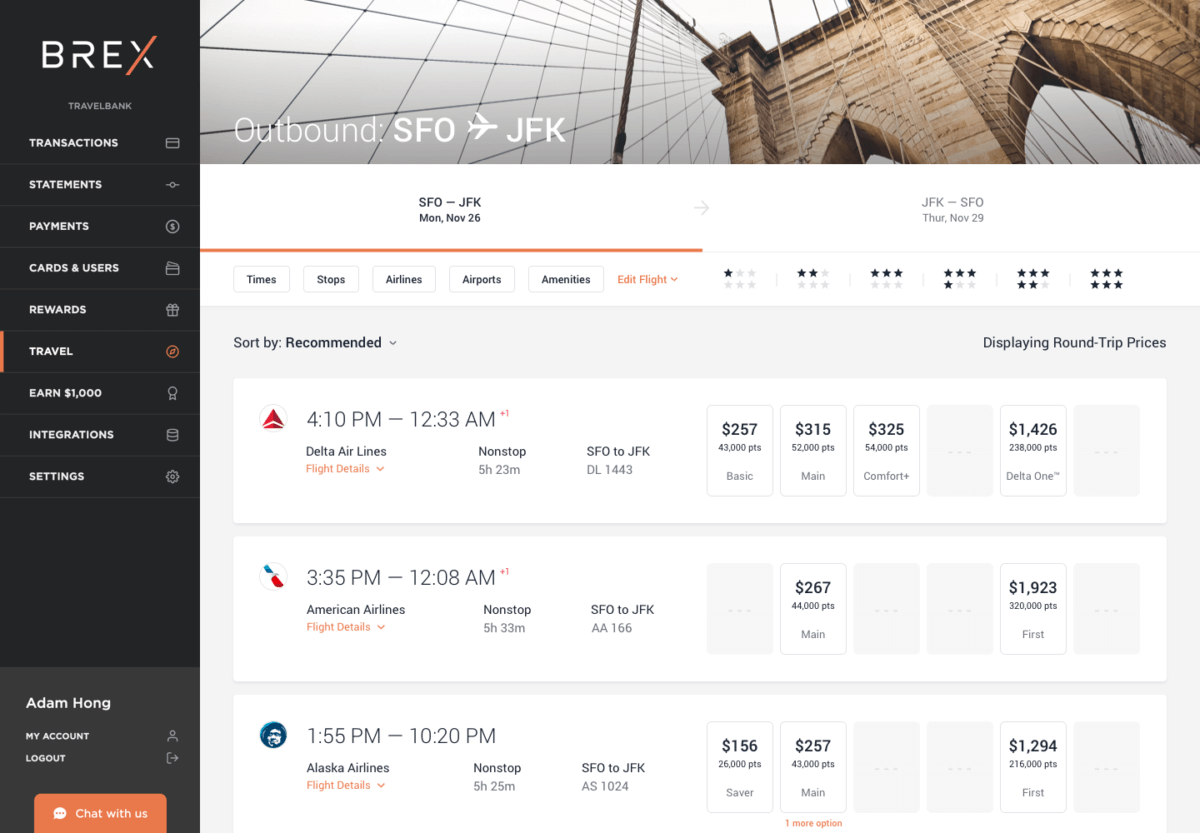Select Alaska $1,294 First fare

click(x=1033, y=767)
